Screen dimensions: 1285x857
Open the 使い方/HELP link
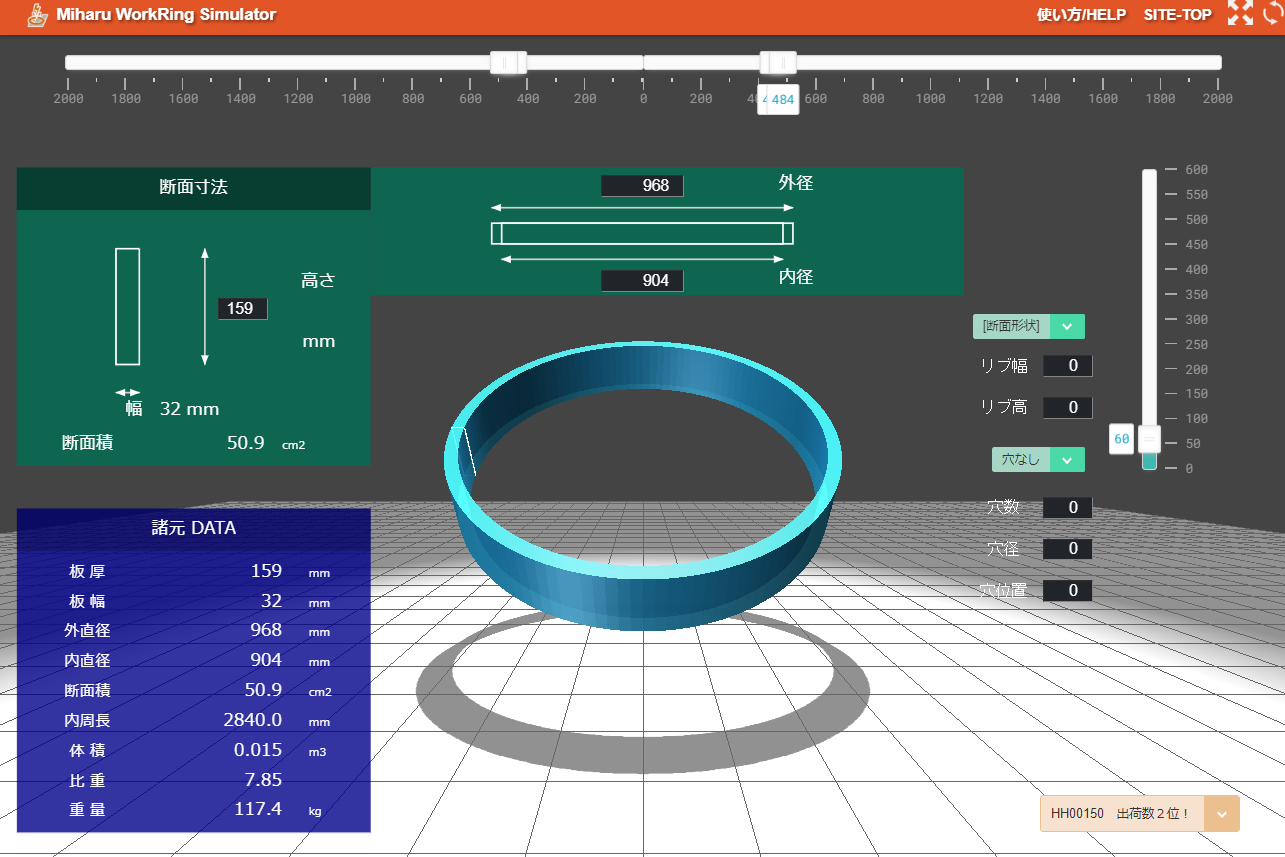coord(1081,15)
